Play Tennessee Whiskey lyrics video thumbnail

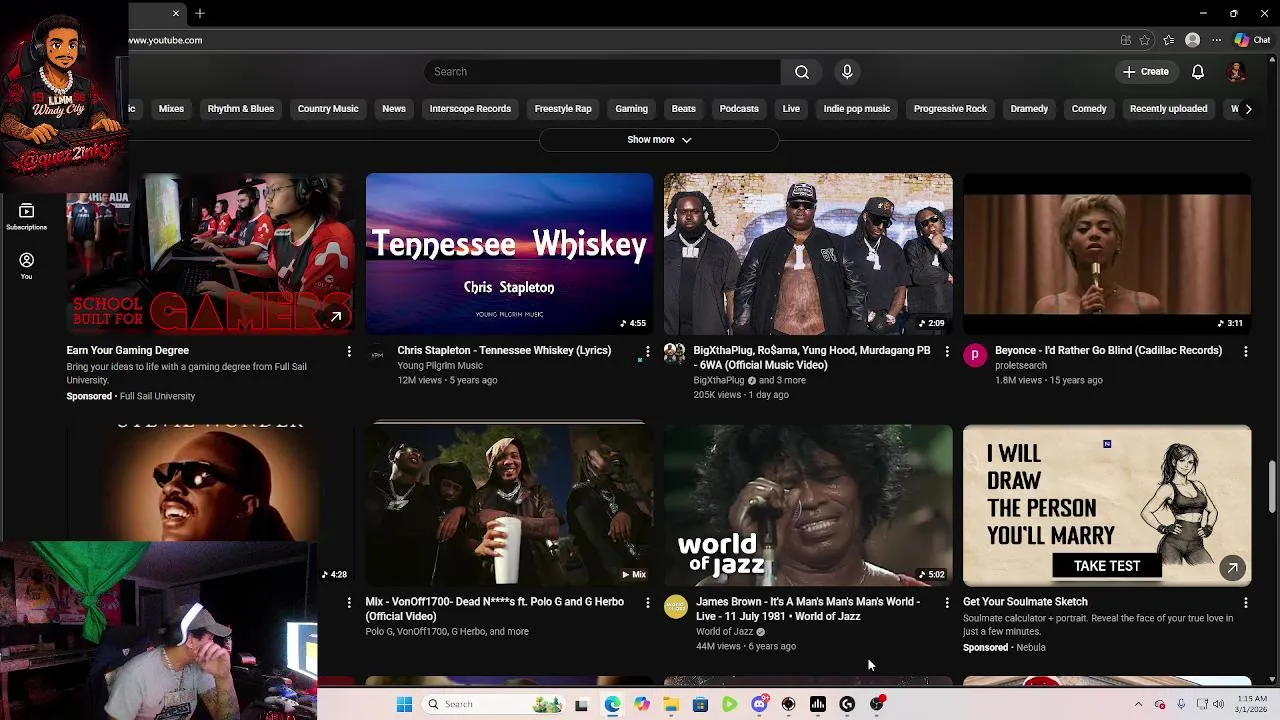509,254
